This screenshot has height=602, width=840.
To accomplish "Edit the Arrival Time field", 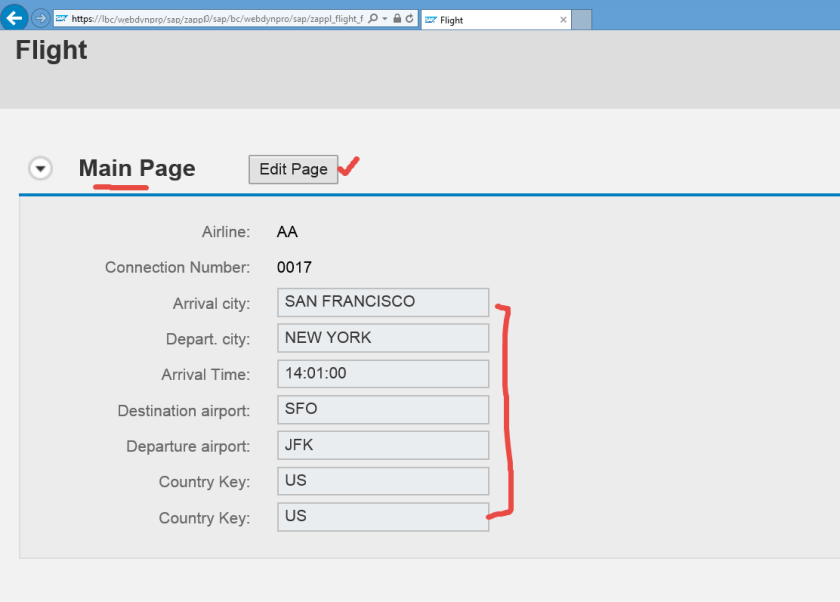I will (x=383, y=374).
